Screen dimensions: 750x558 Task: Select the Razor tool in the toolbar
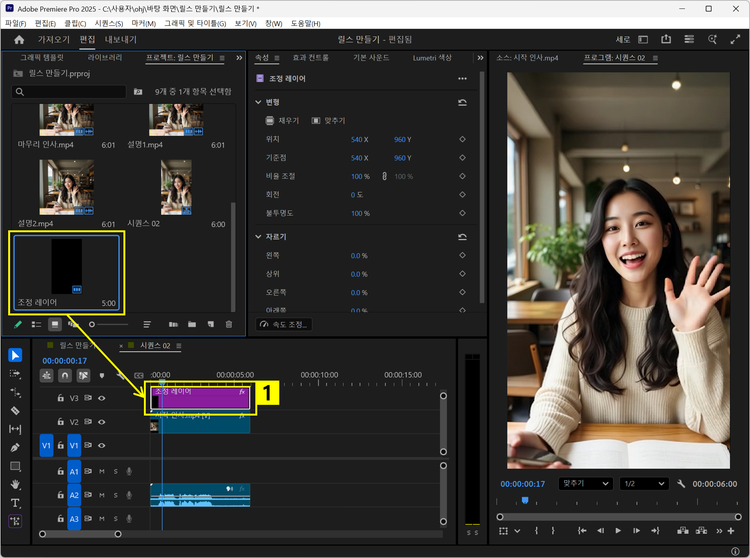pyautogui.click(x=15, y=410)
